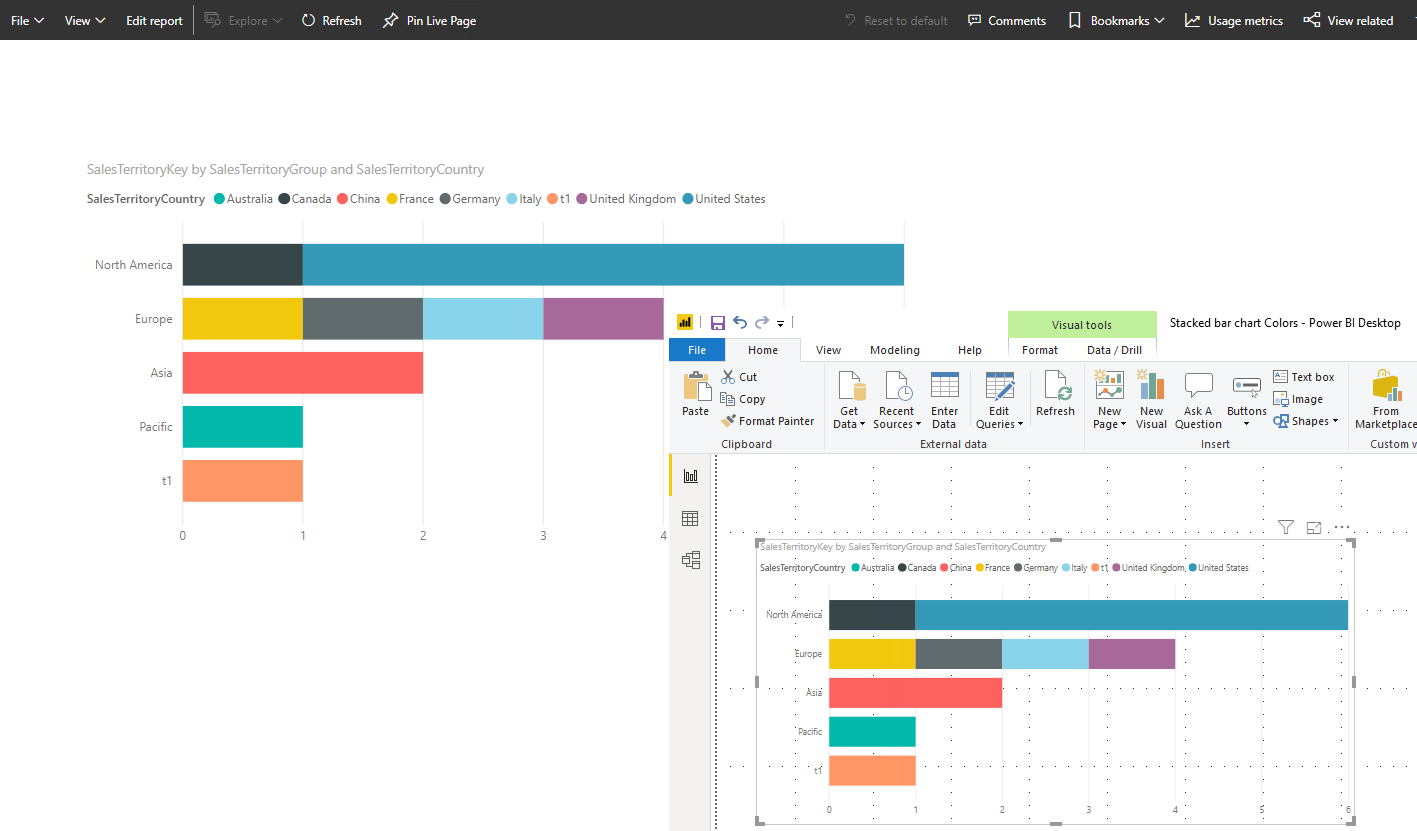Click the Cut scissors icon
This screenshot has height=831, width=1417.
729,377
